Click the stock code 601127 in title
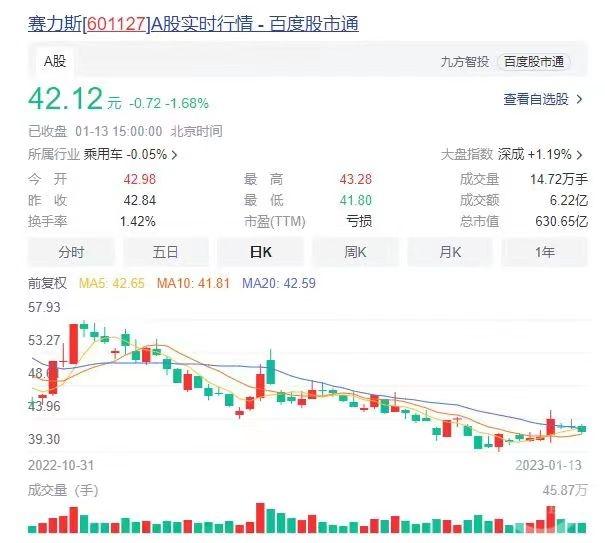 [x=116, y=24]
